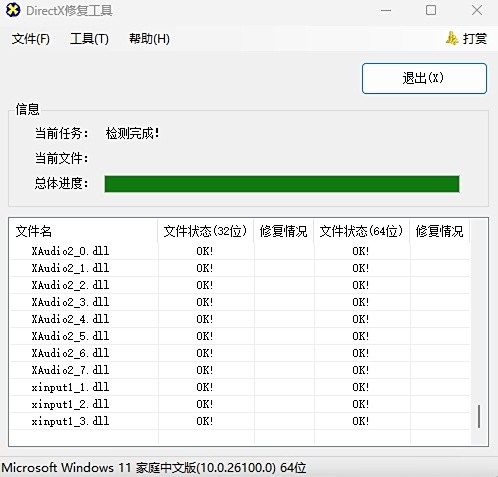Click the 退出(X) button
The height and width of the screenshot is (477, 498).
(424, 78)
